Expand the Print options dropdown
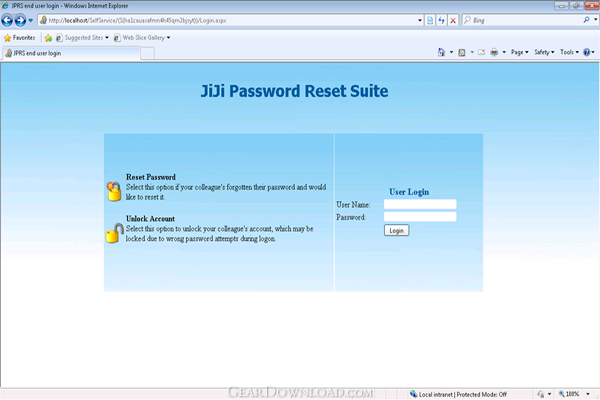 coord(504,52)
